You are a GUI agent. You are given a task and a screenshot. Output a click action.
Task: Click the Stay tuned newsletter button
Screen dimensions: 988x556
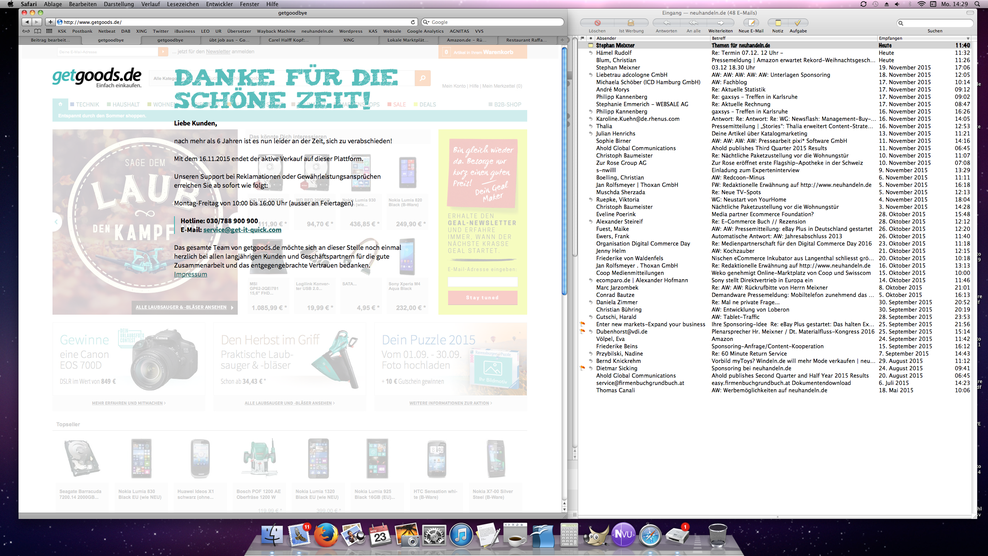pyautogui.click(x=483, y=297)
